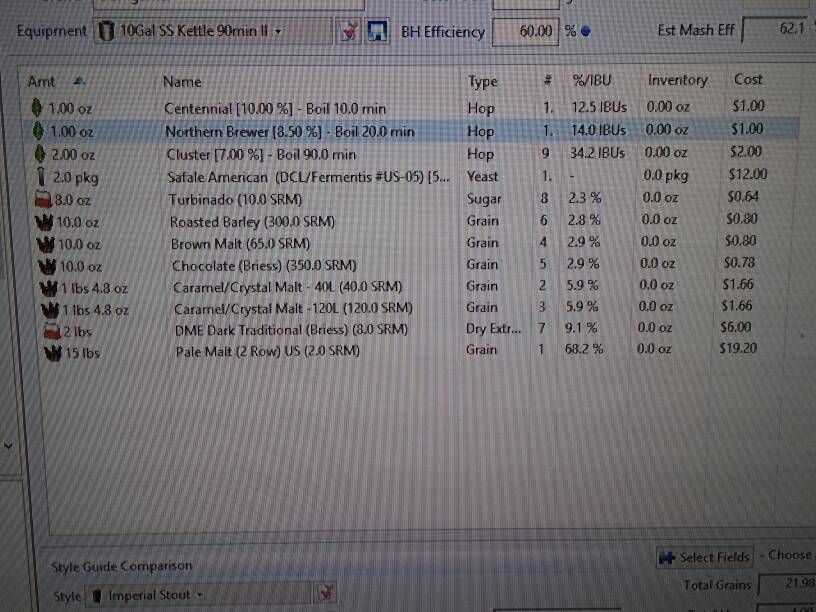Click the Total Grains value field
This screenshot has width=816, height=612.
(787, 584)
